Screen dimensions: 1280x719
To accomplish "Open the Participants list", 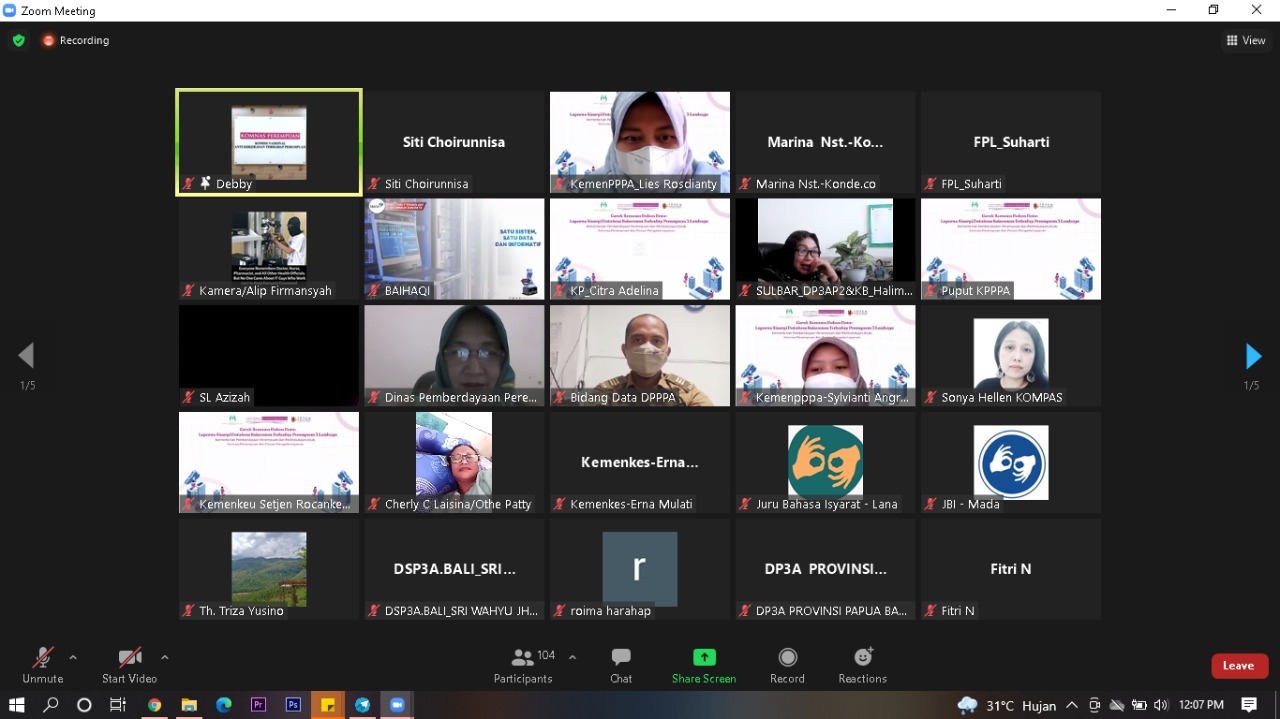I will 523,665.
